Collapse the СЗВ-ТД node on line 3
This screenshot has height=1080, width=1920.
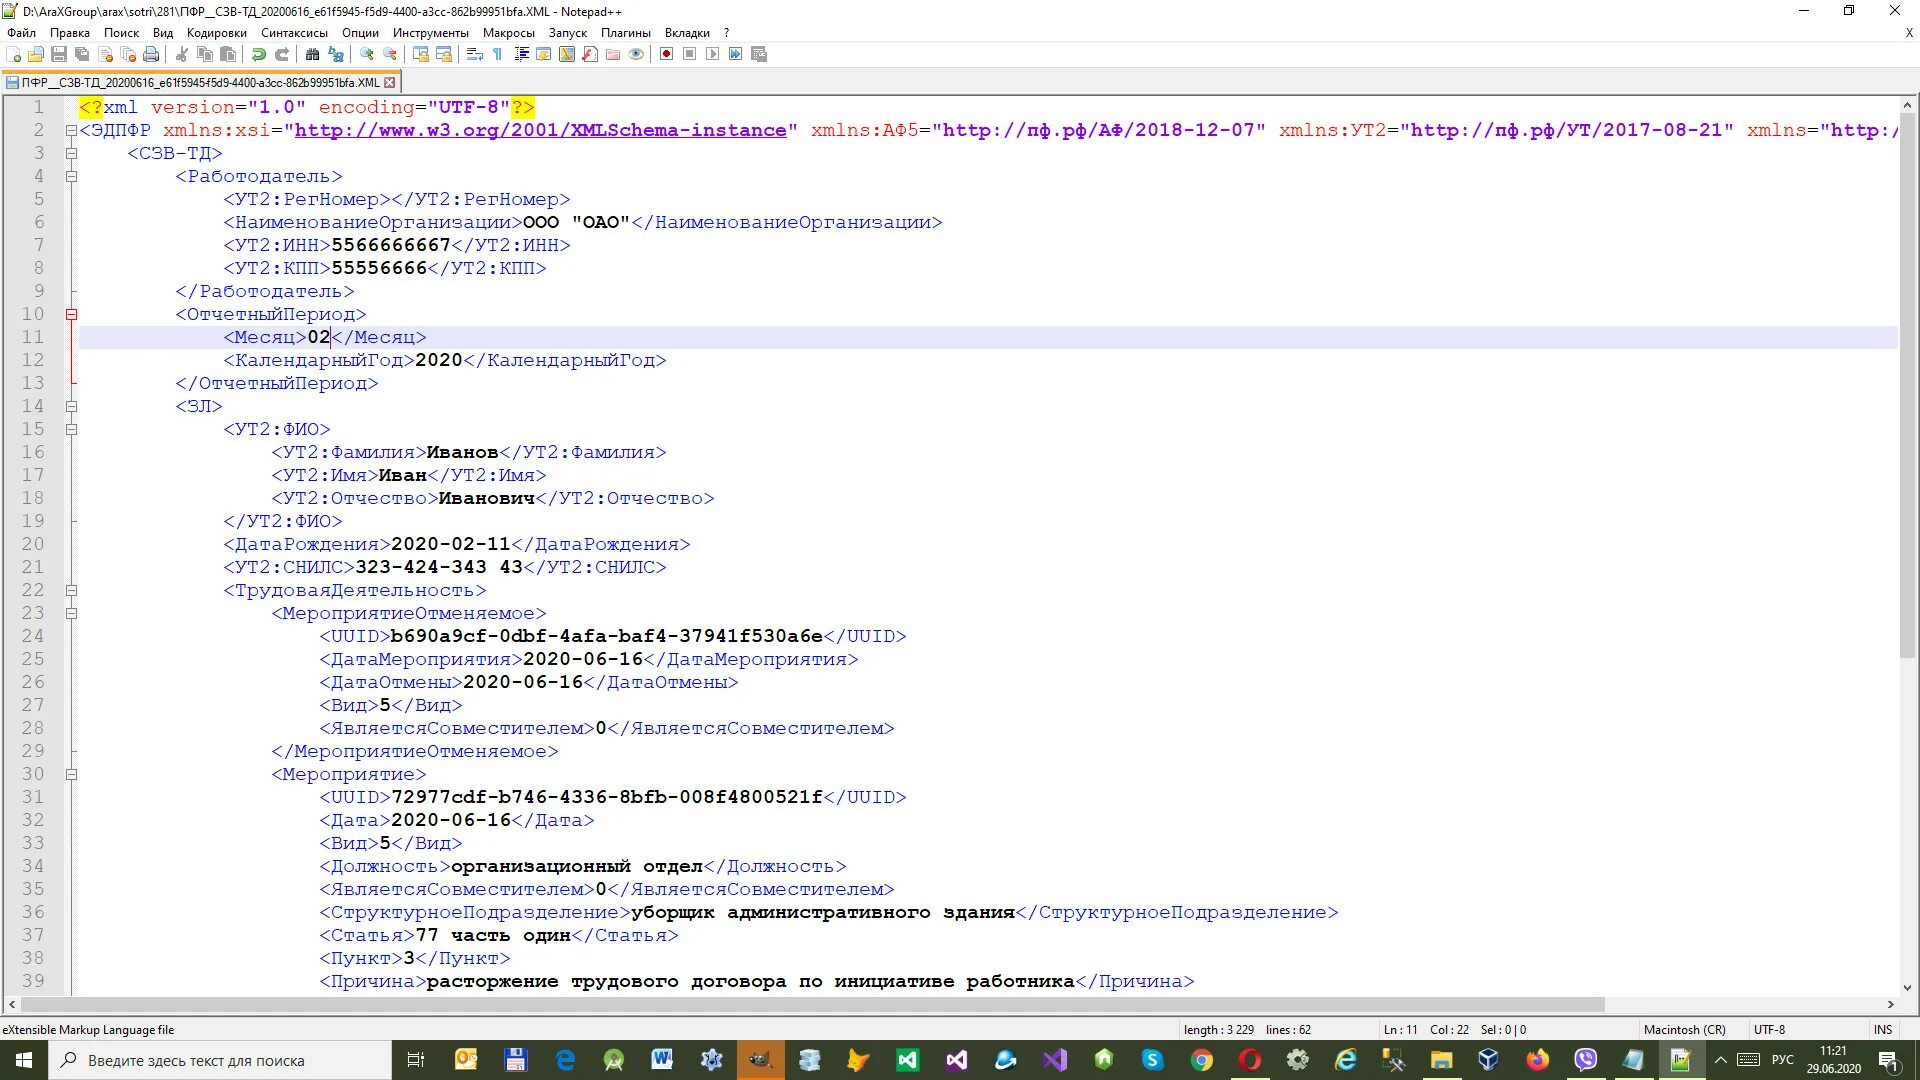coord(71,154)
